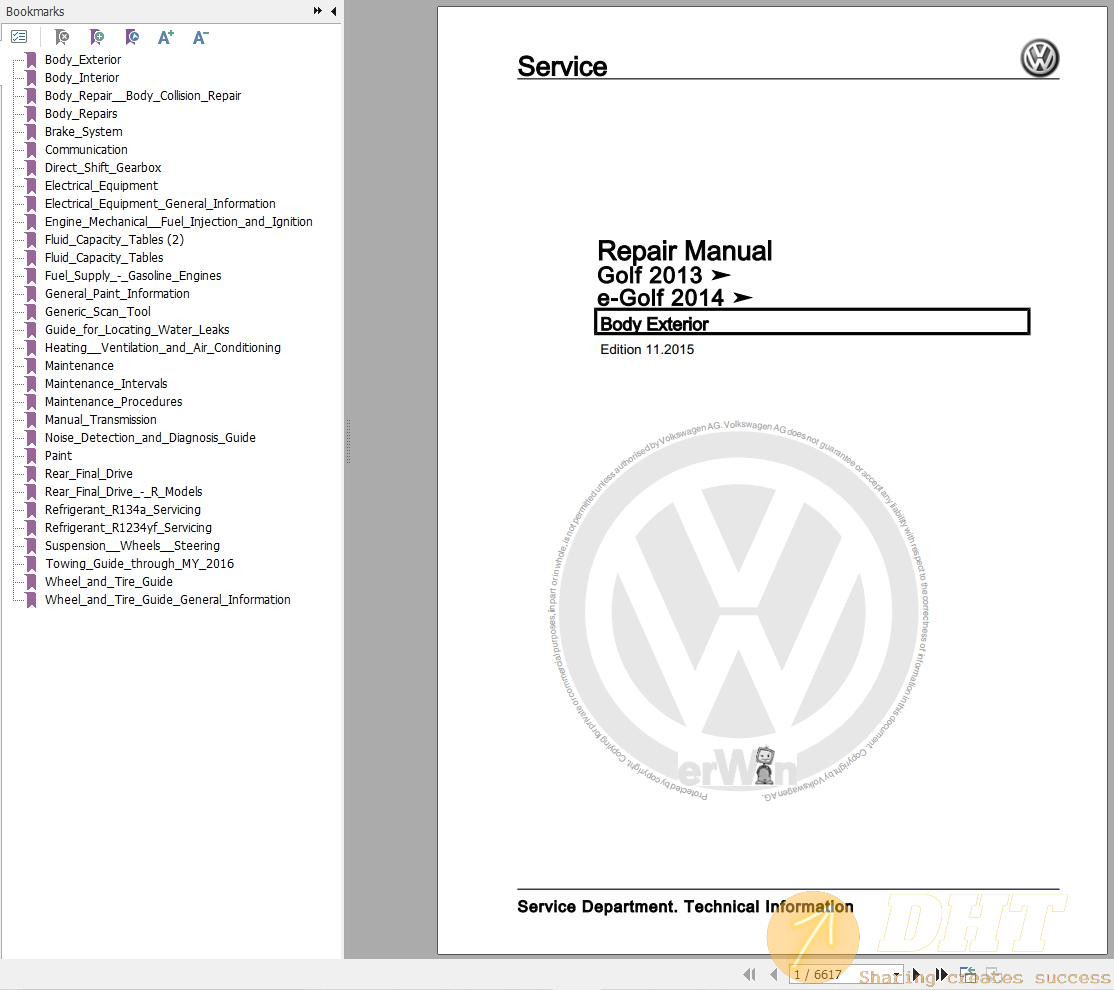Go to the Communication bookmark

click(86, 149)
